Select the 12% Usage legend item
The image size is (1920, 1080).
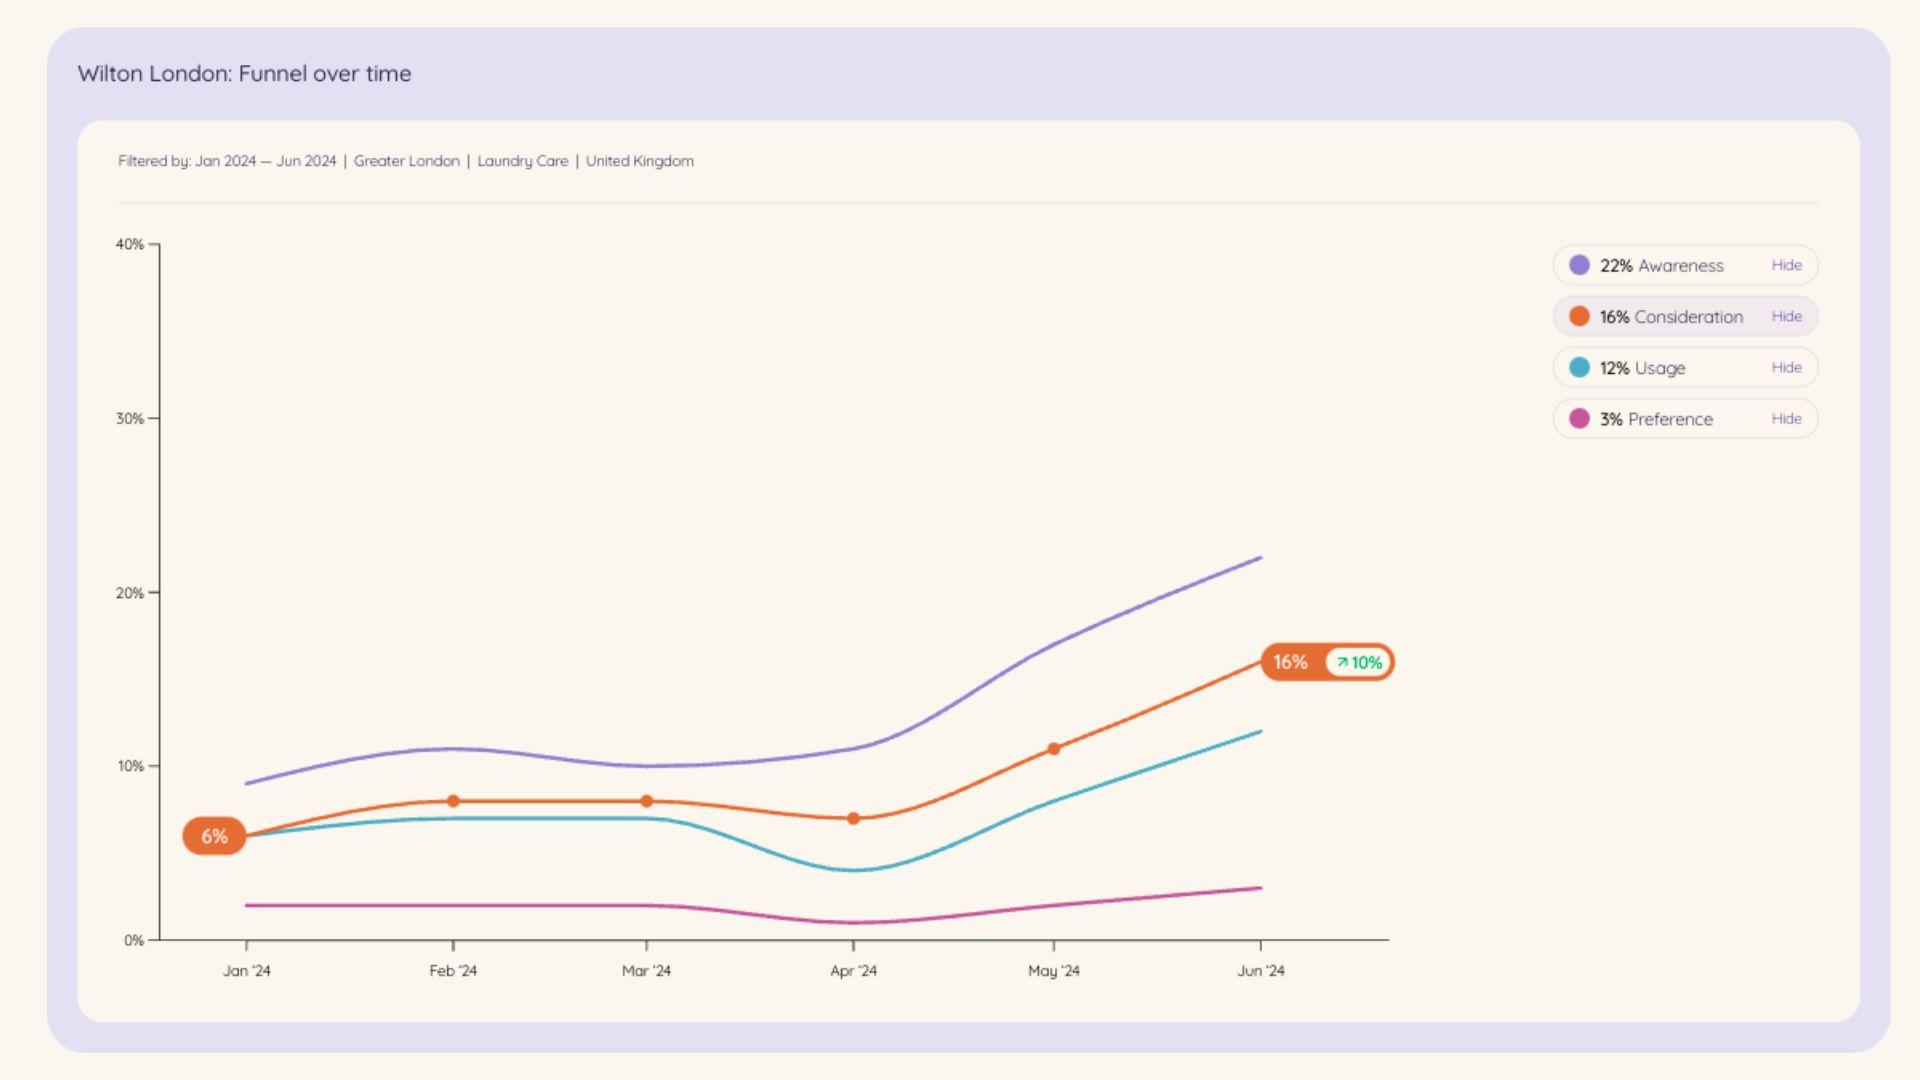coord(1642,368)
